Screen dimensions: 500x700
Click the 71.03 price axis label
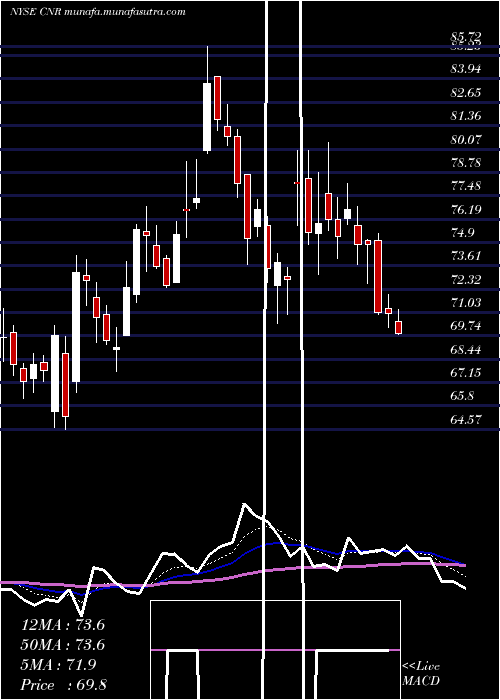(x=466, y=303)
